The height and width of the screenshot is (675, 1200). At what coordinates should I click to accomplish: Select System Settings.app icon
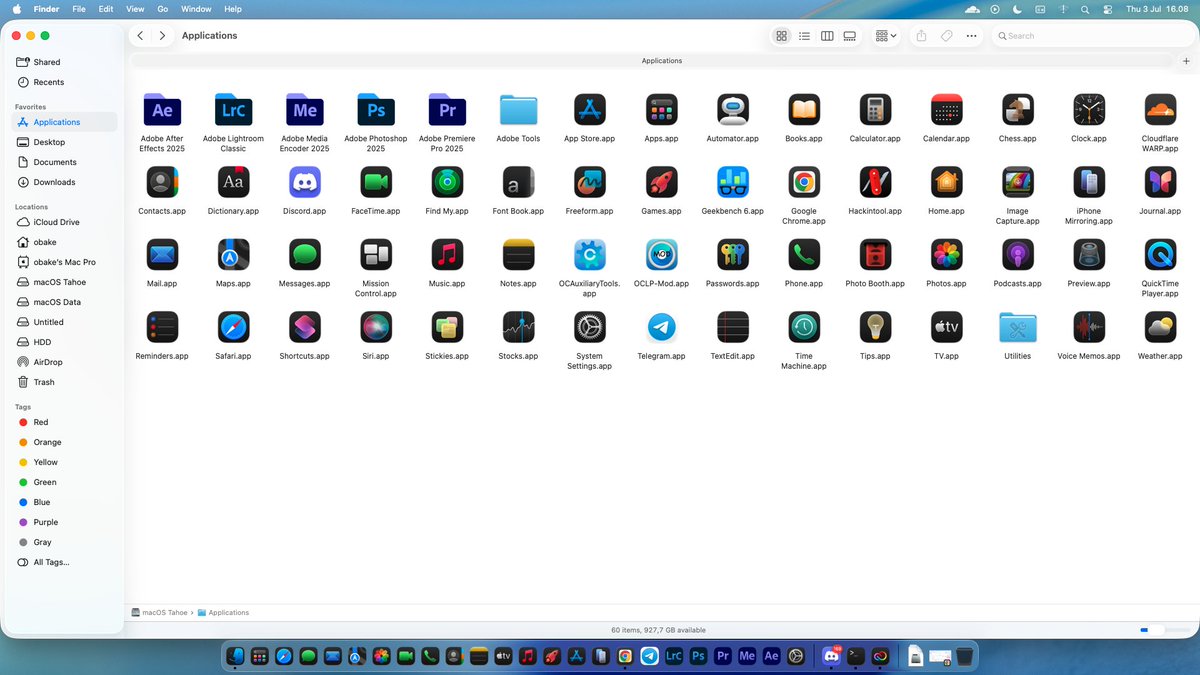click(x=590, y=327)
